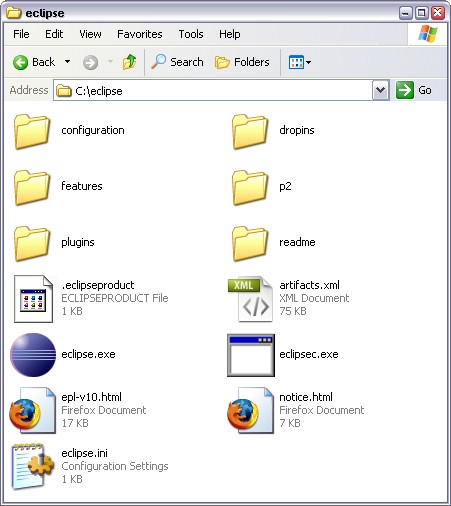The width and height of the screenshot is (451, 506).
Task: Open the address bar dropdown list
Action: (381, 90)
